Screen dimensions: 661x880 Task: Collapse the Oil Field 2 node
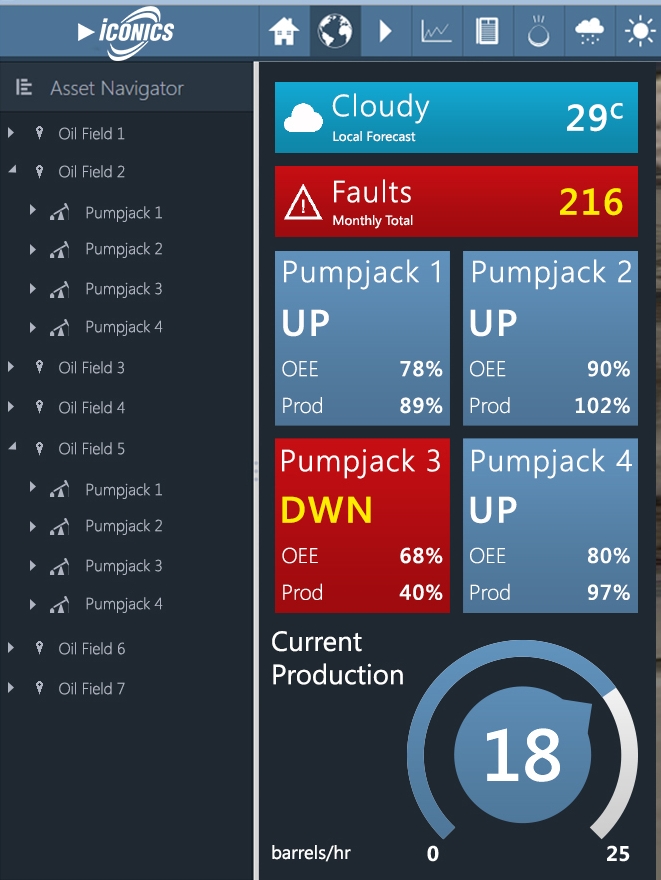tap(12, 169)
